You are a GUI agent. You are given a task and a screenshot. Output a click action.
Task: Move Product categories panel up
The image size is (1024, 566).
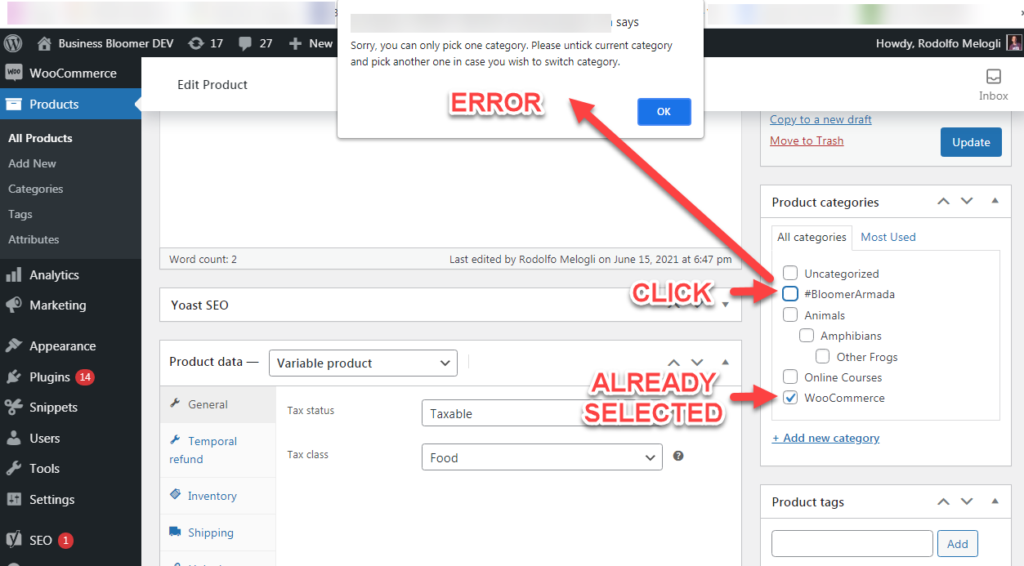(944, 202)
